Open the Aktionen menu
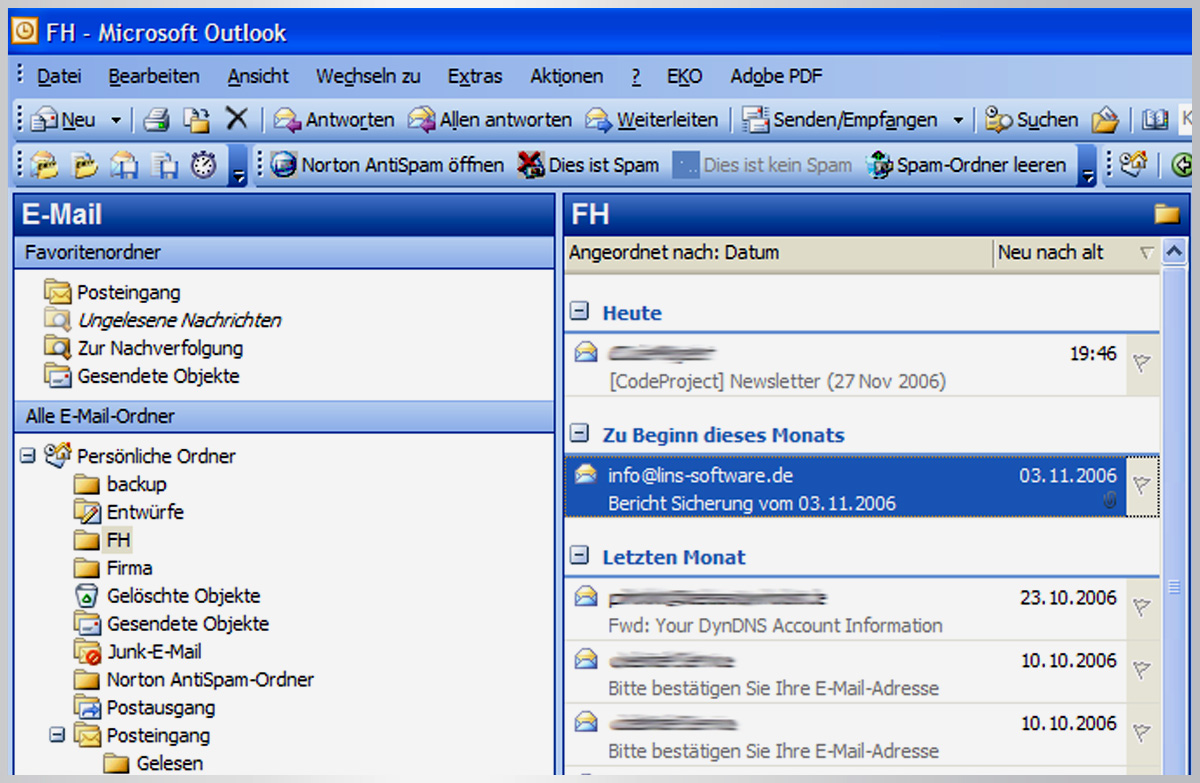 coord(567,76)
